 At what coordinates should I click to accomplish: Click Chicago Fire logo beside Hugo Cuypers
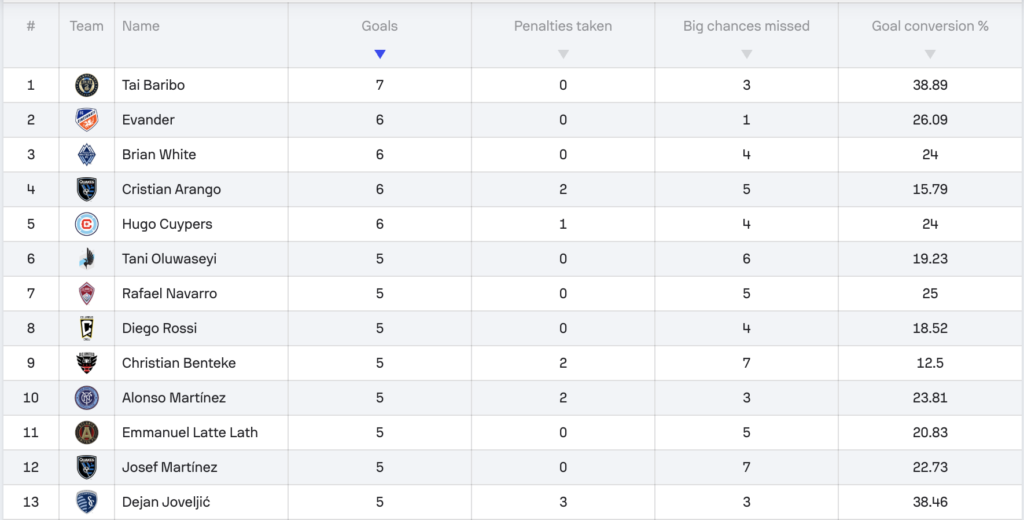click(x=86, y=224)
